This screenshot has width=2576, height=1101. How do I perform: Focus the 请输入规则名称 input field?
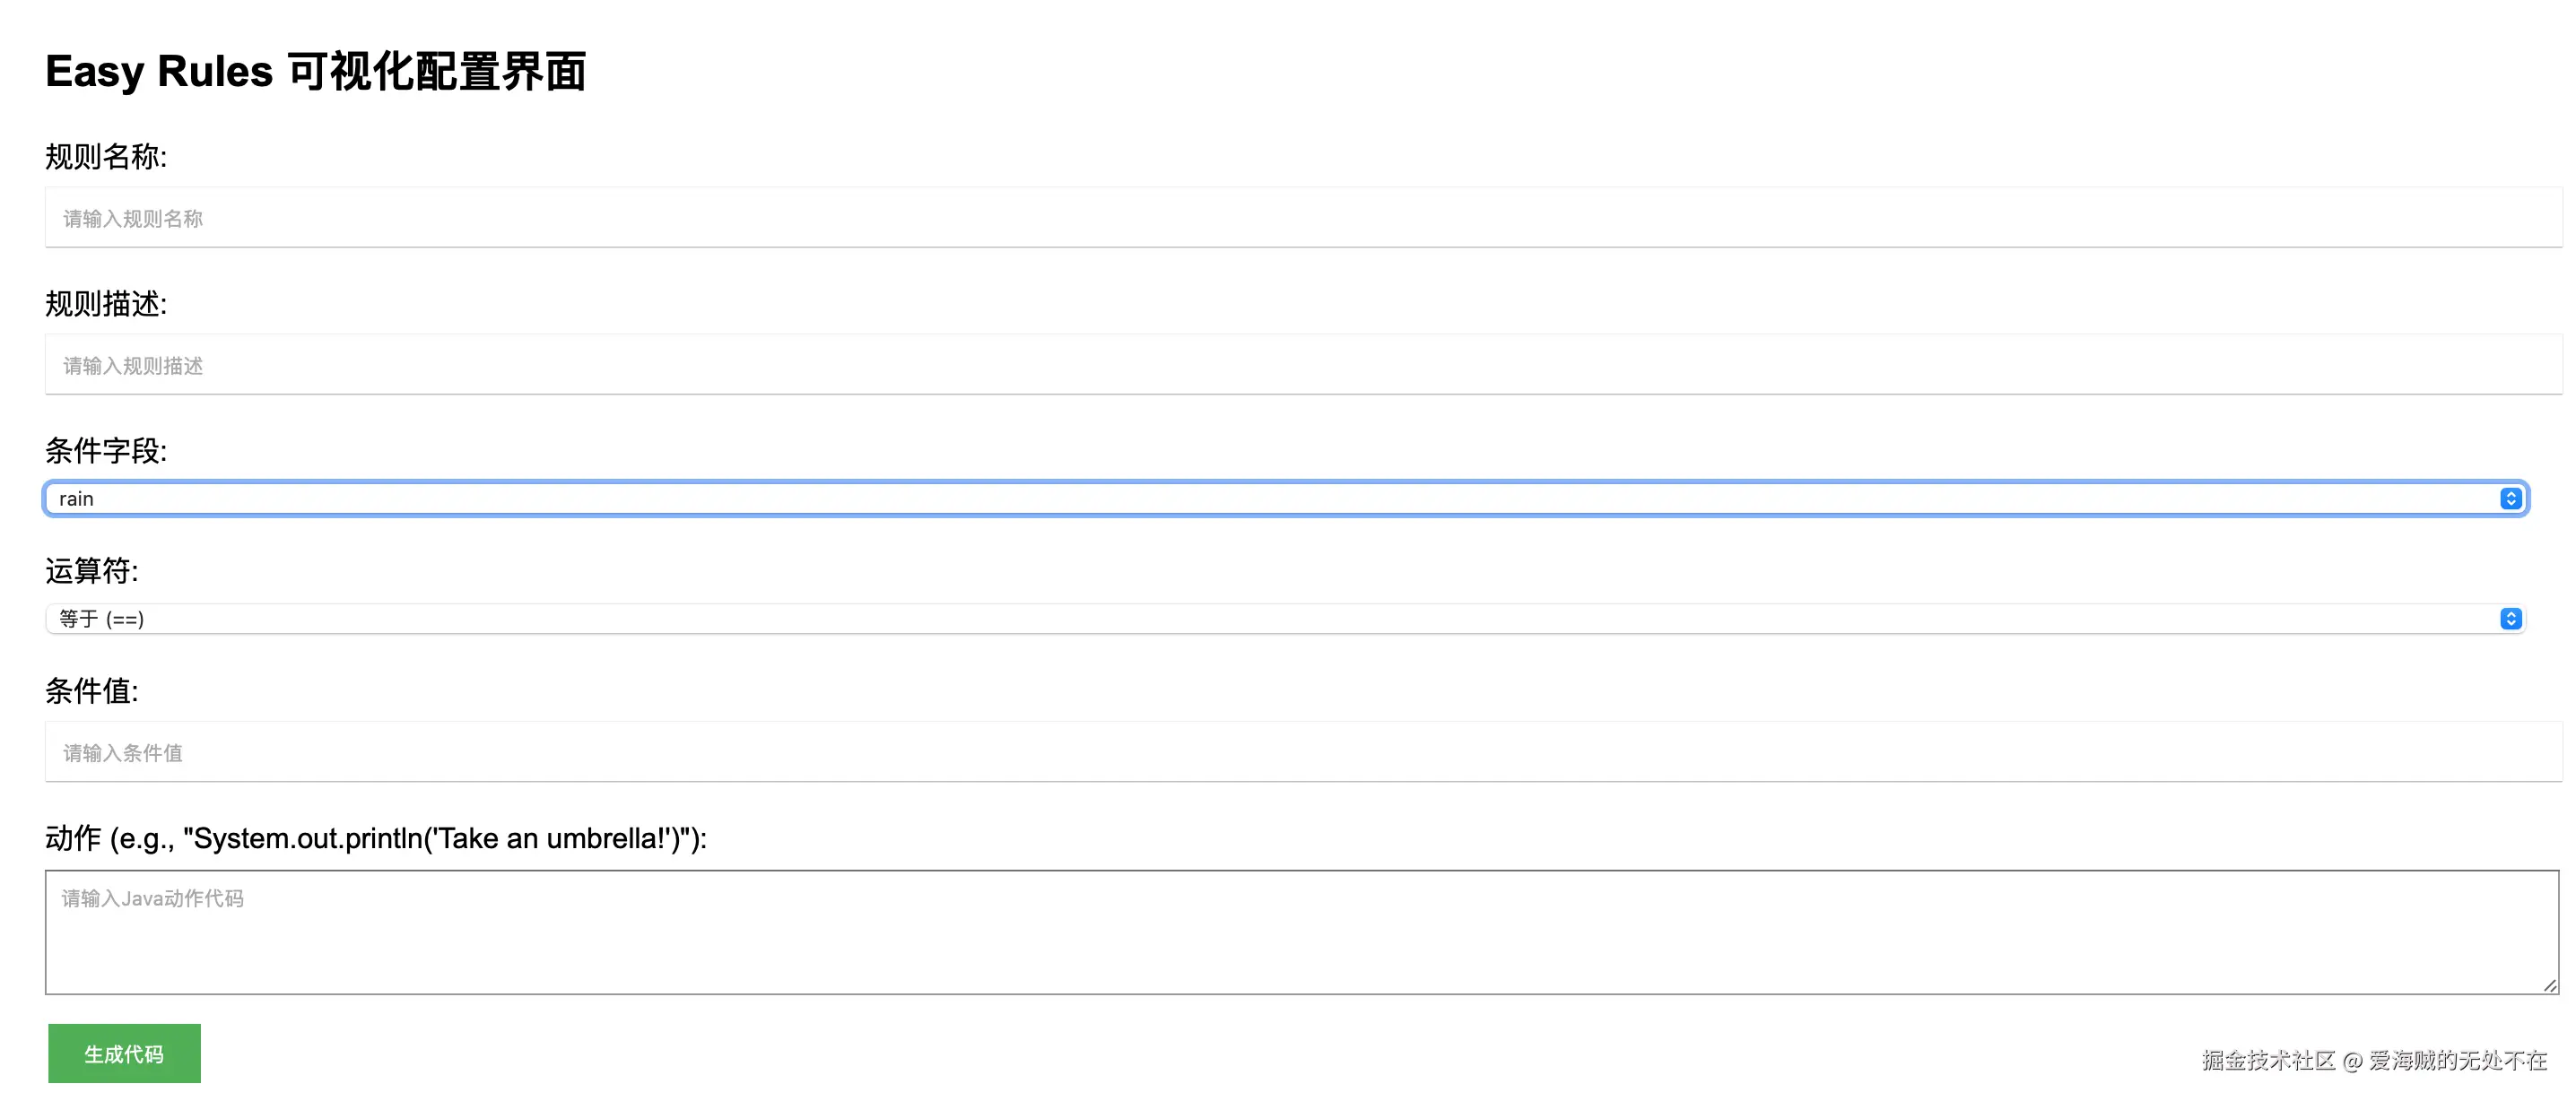point(1300,218)
